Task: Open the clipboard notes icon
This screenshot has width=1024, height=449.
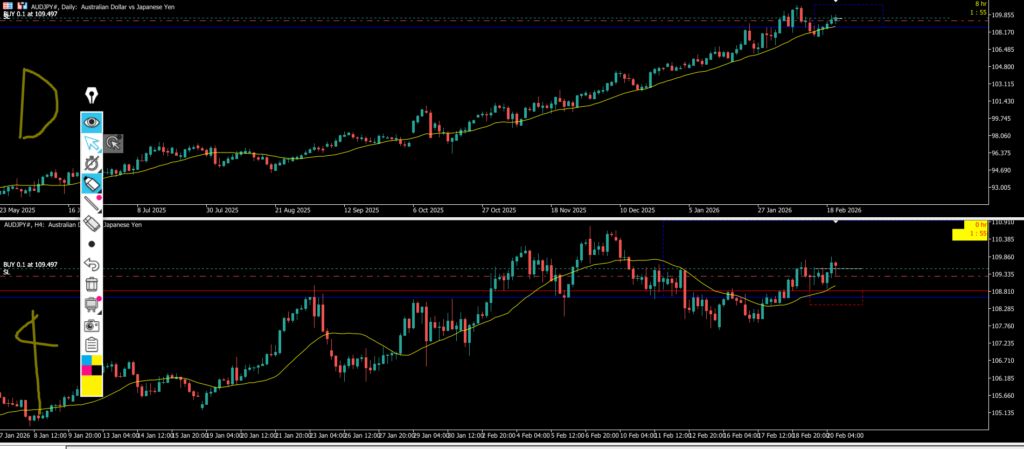Action: tap(91, 344)
